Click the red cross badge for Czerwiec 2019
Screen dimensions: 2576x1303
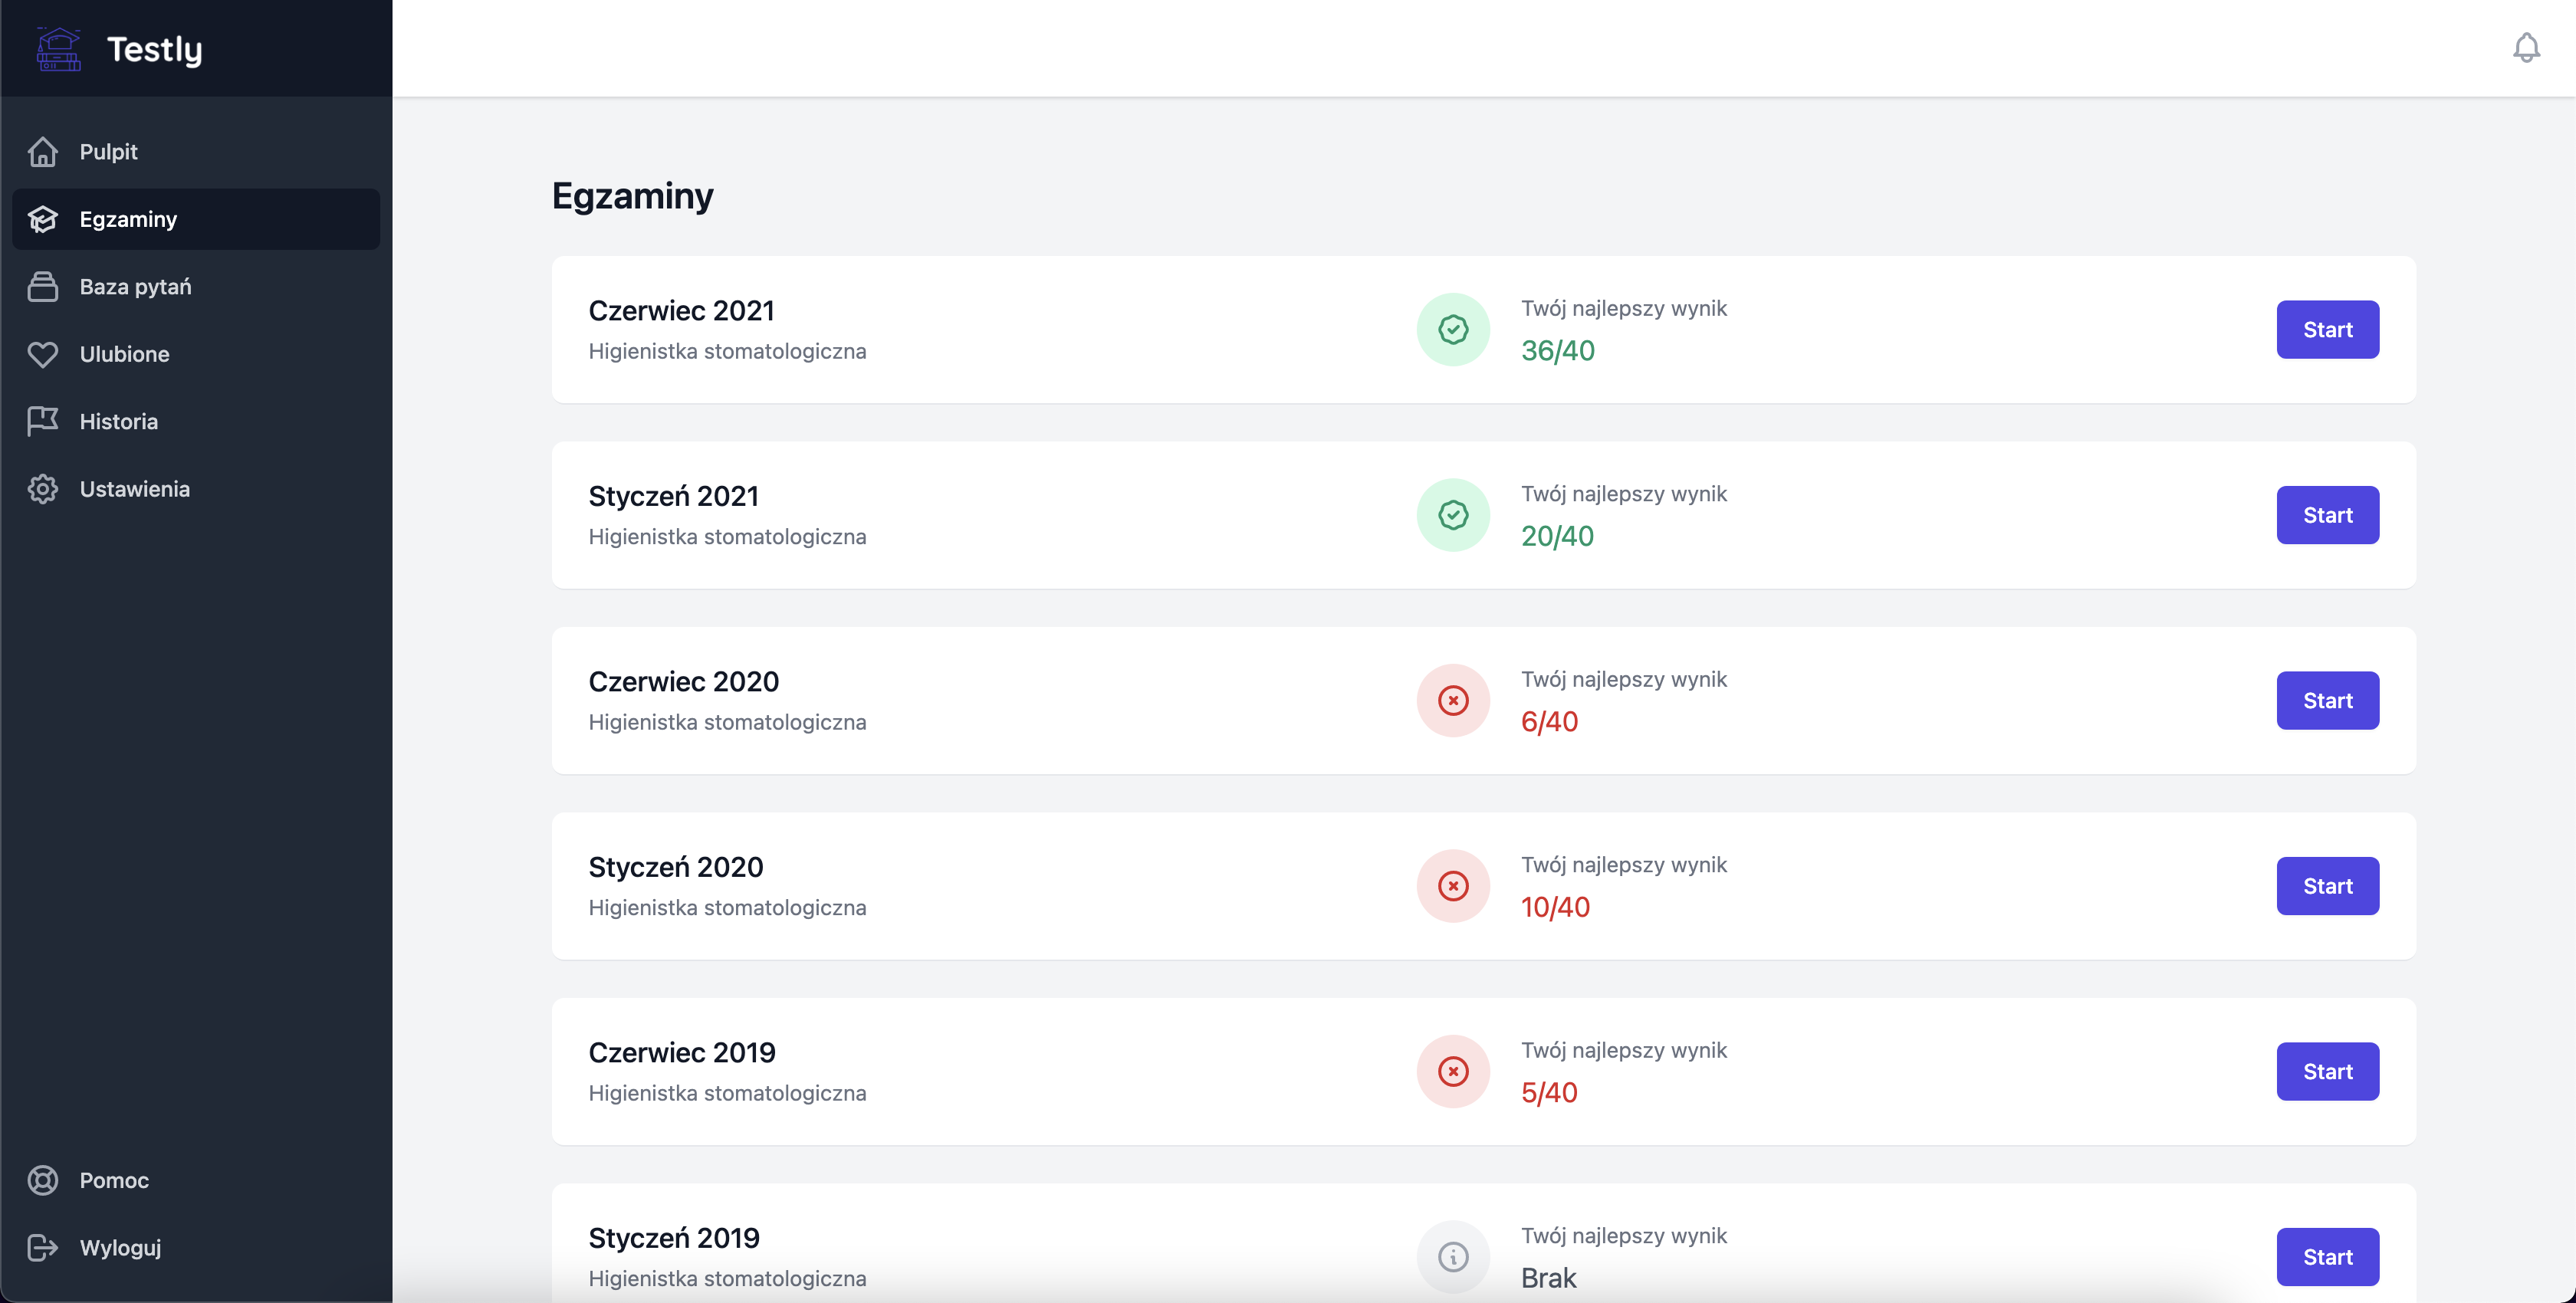pyautogui.click(x=1453, y=1071)
